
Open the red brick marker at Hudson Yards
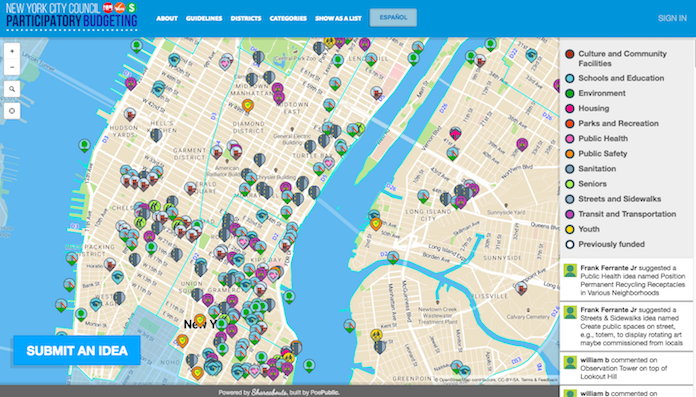click(130, 114)
